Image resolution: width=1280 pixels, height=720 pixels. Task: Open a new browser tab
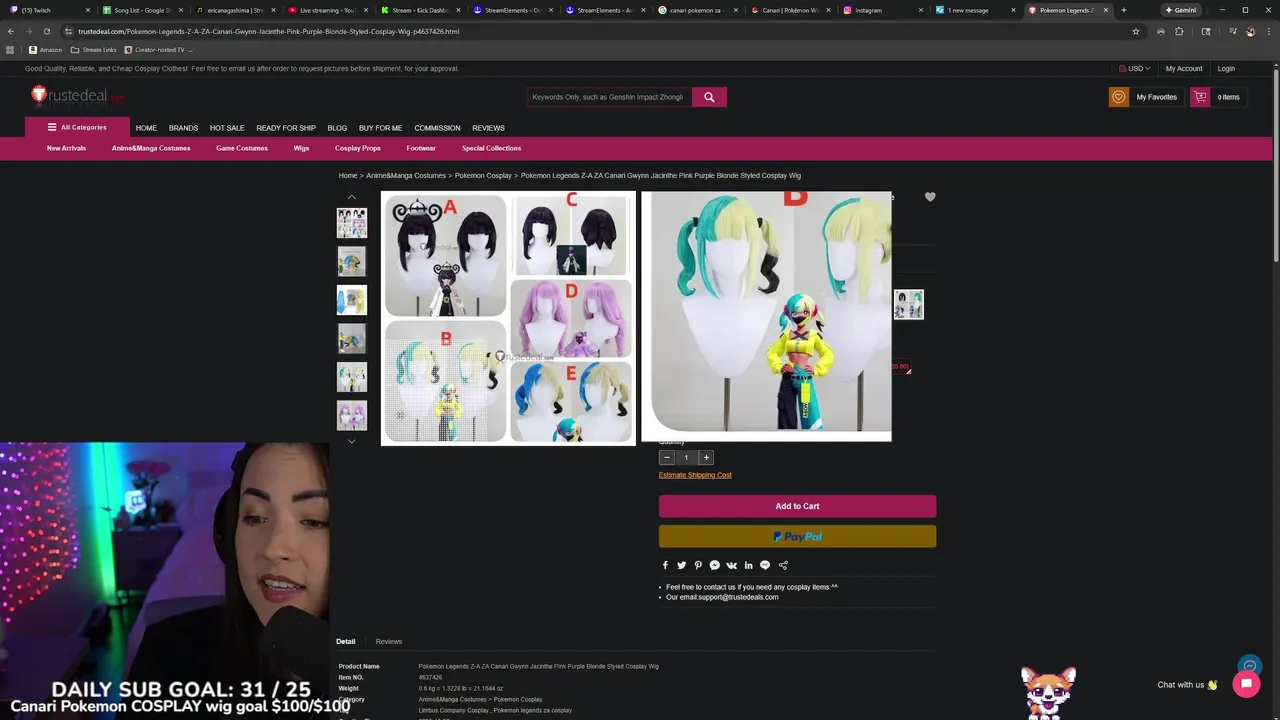(x=1123, y=10)
